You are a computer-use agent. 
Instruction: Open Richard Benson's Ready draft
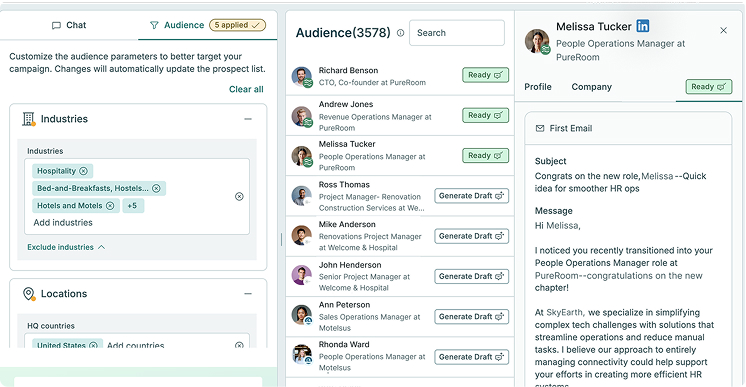click(x=485, y=75)
